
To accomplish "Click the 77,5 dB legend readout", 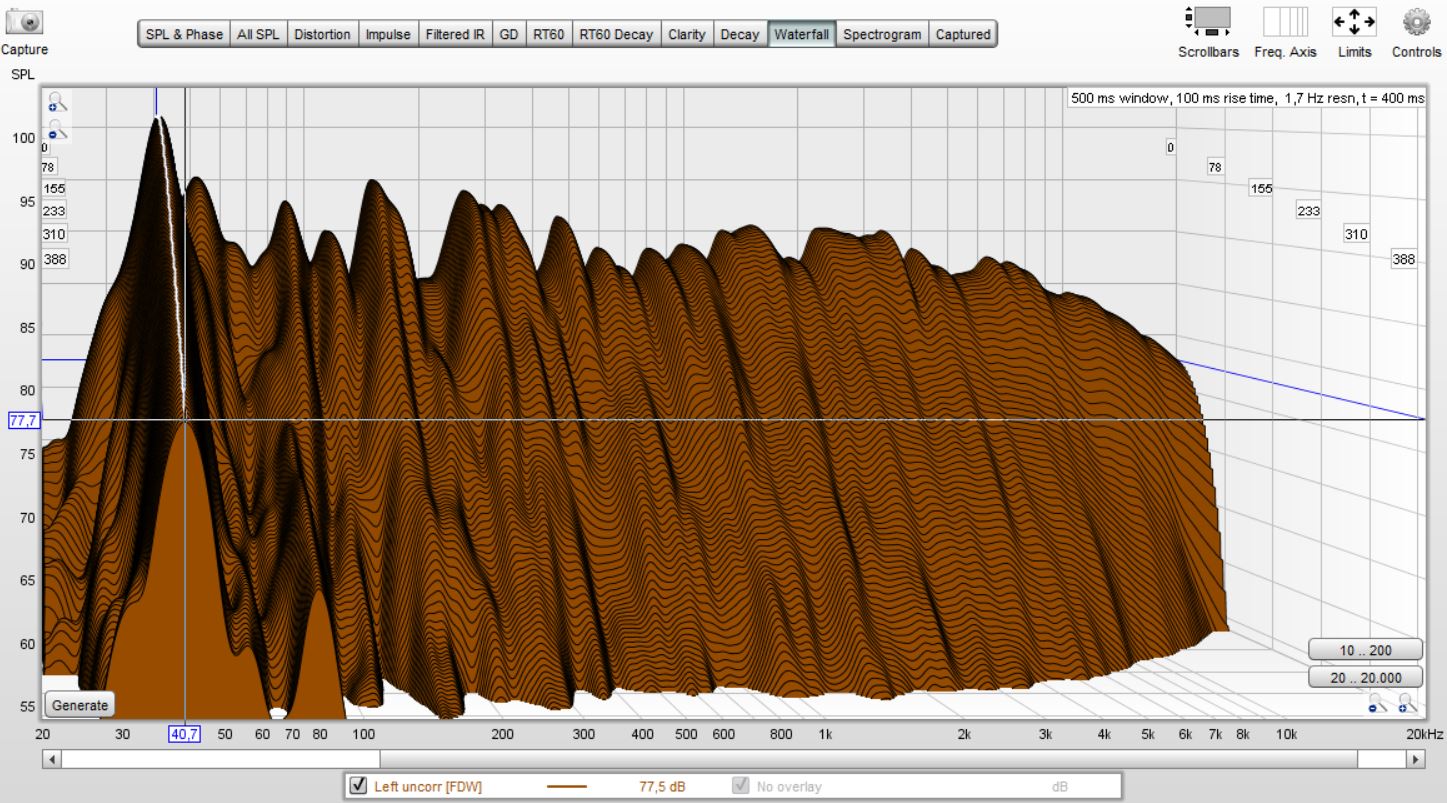I will [662, 787].
